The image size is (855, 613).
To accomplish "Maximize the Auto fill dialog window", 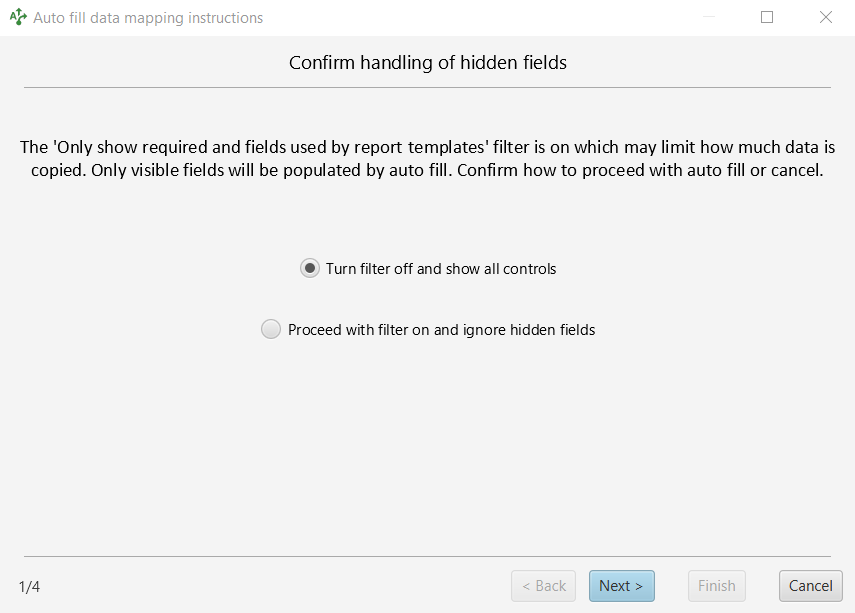I will [x=767, y=17].
